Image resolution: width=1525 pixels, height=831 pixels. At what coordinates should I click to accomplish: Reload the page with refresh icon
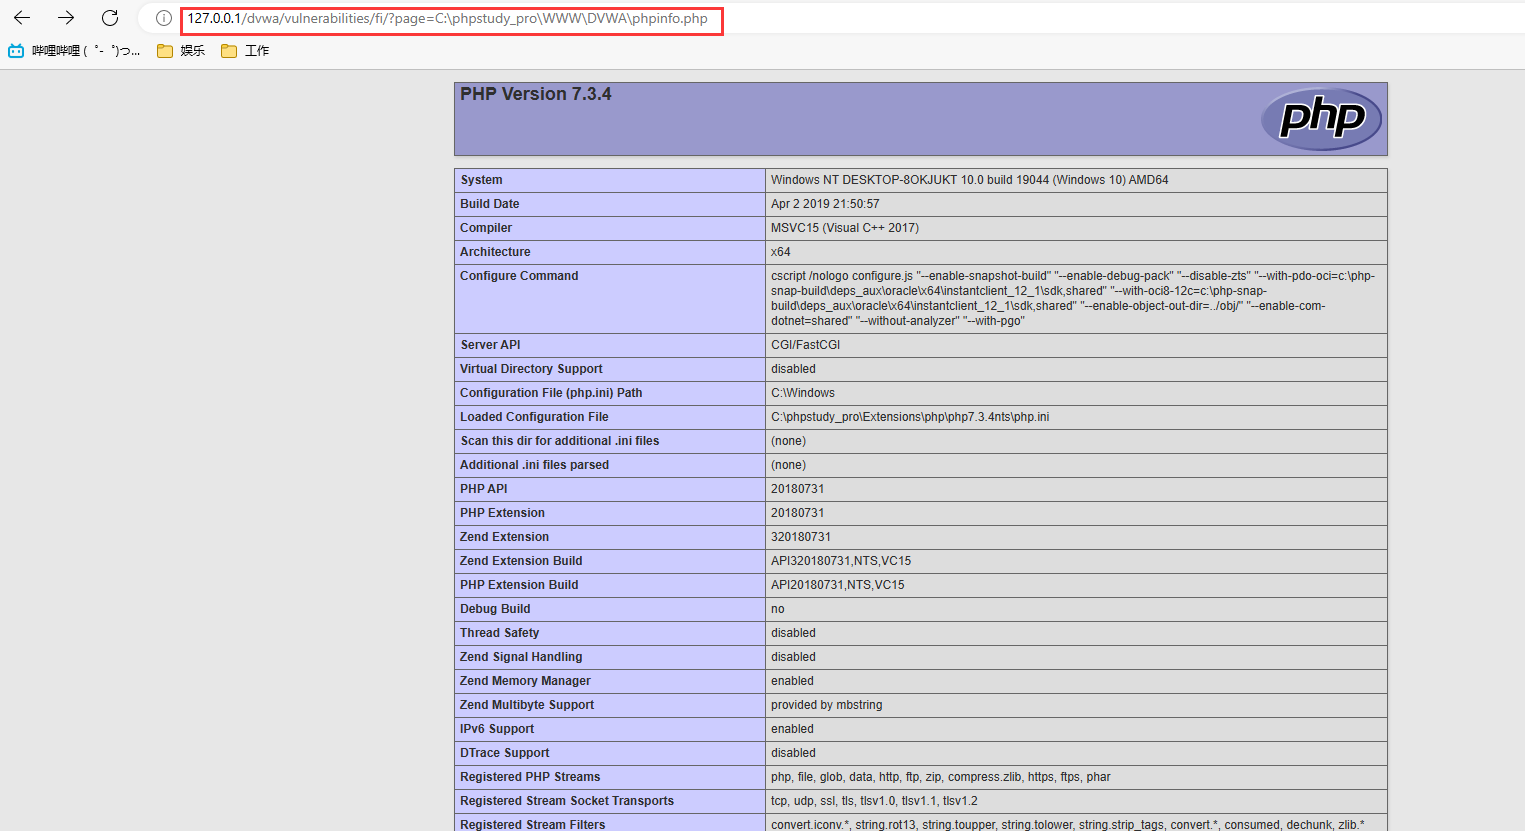pos(110,18)
